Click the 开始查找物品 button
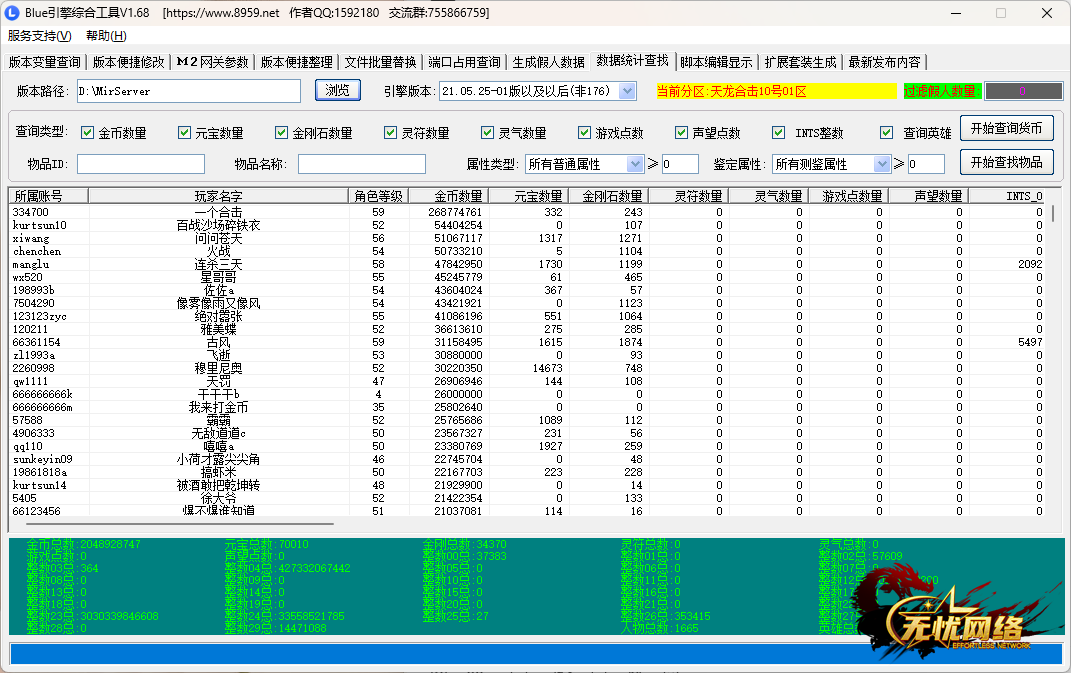 pos(1006,162)
